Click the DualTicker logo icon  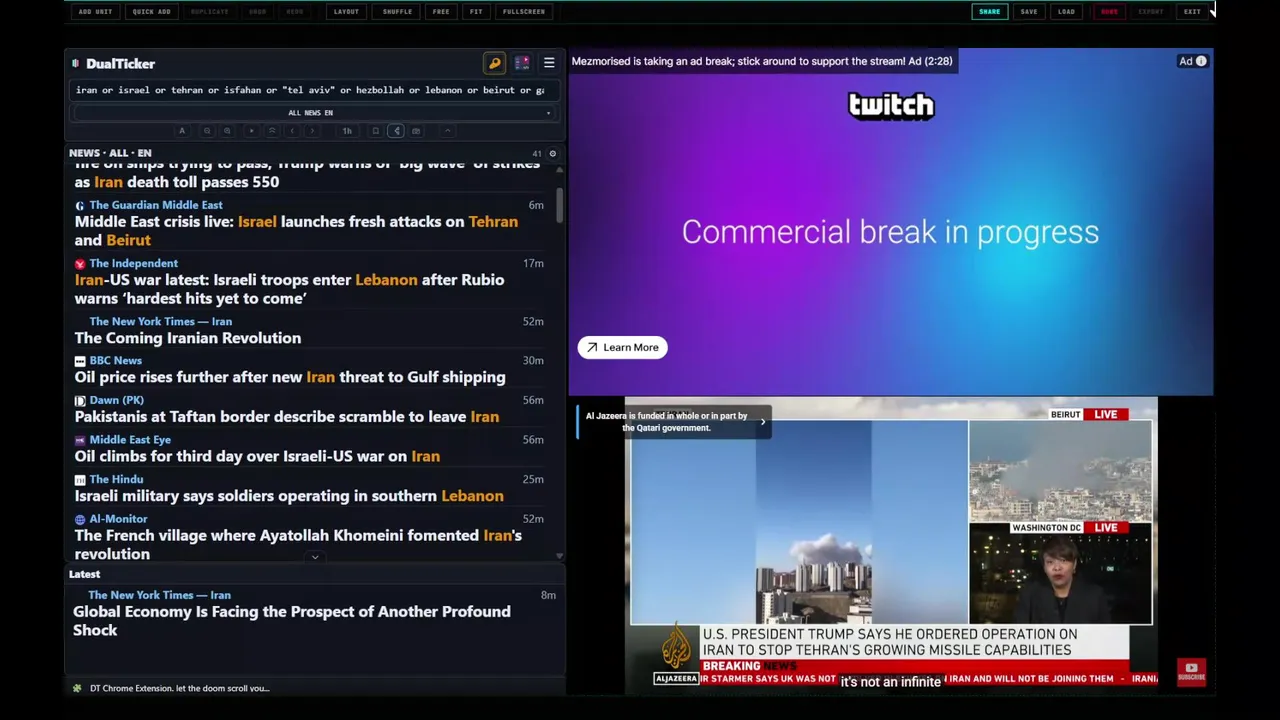click(x=75, y=63)
